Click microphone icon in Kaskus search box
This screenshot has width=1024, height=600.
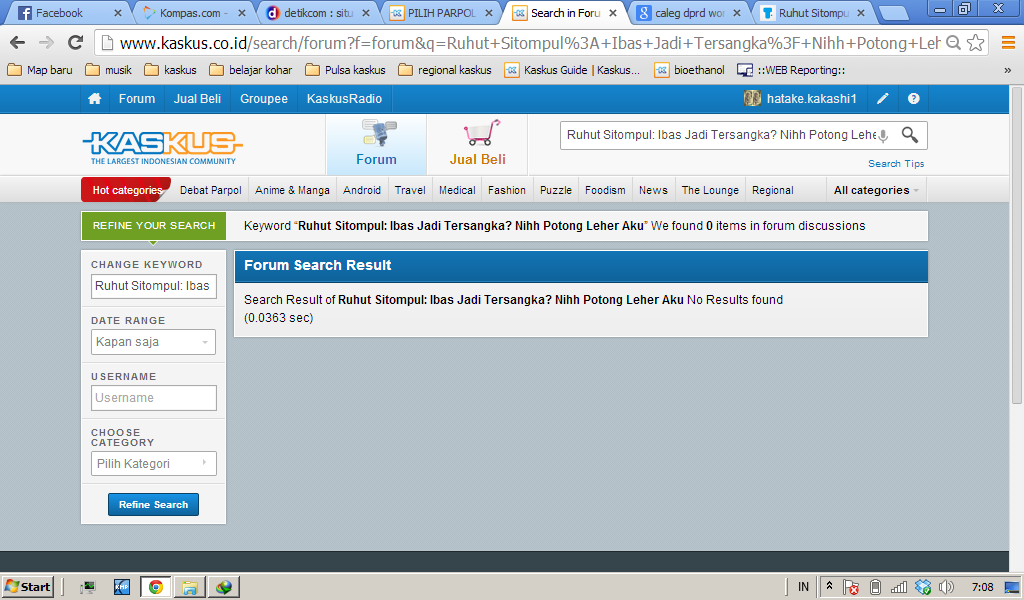click(x=883, y=135)
